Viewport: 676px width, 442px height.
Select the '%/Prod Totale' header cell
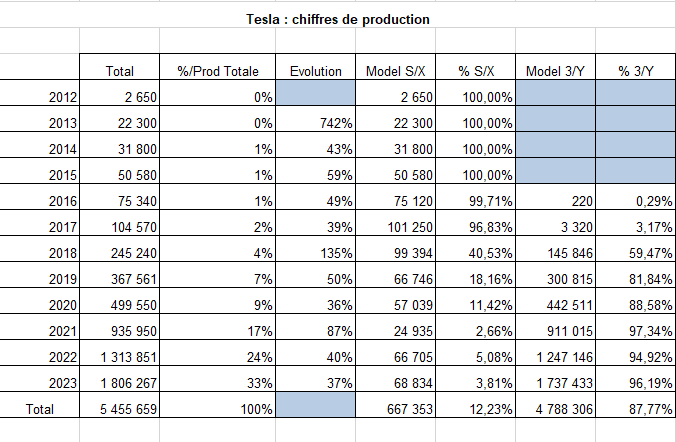tap(218, 67)
